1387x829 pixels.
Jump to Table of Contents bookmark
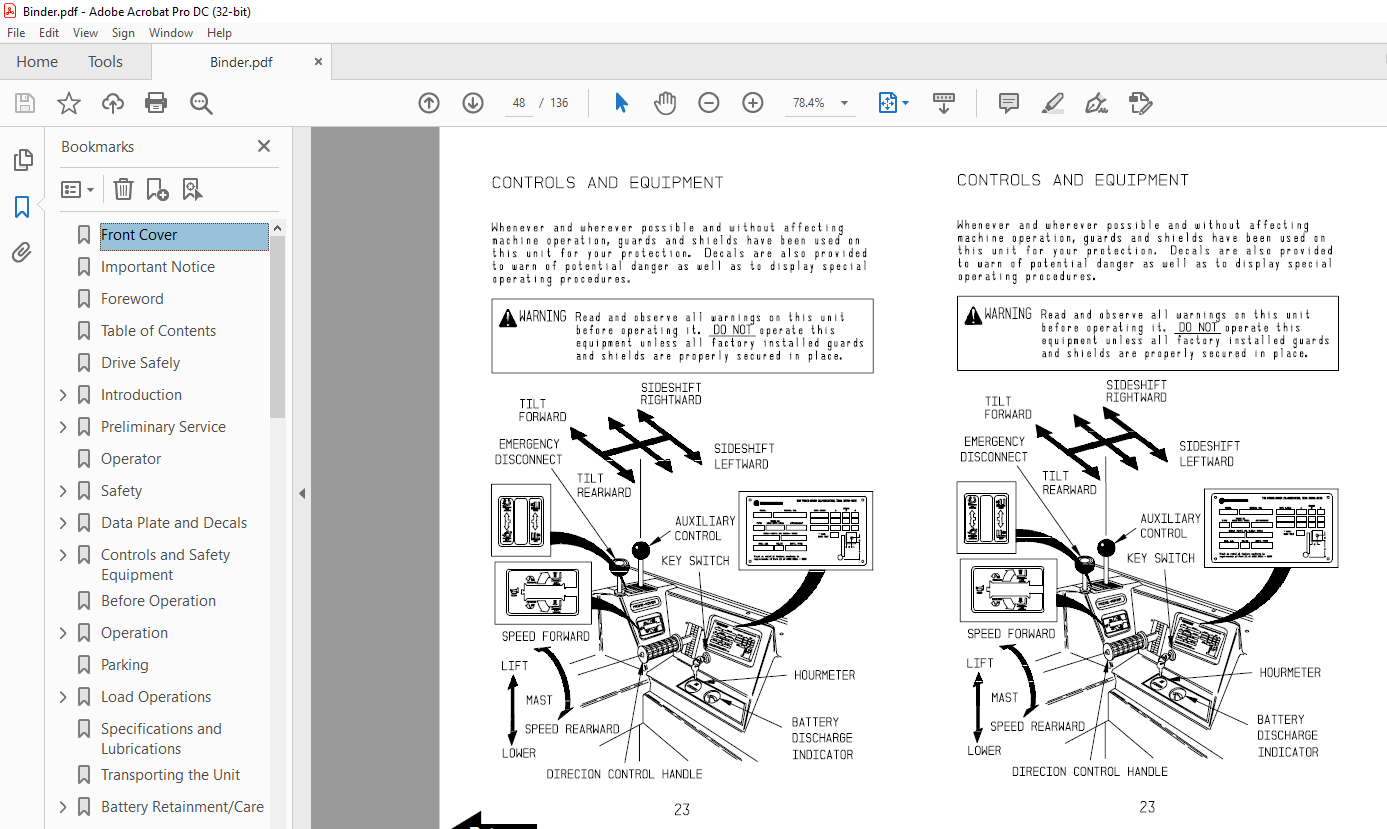[x=158, y=331]
